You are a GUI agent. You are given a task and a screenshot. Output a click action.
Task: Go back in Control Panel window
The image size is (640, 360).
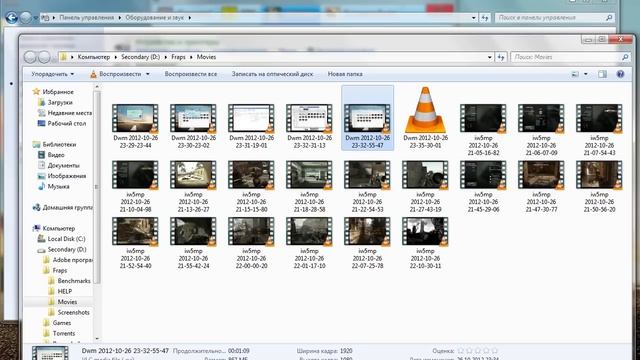click(x=11, y=18)
